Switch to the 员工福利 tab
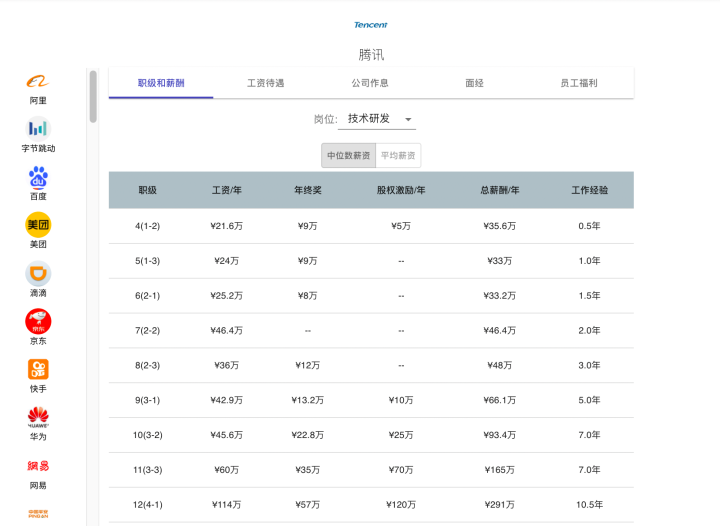The image size is (720, 526). (x=579, y=83)
